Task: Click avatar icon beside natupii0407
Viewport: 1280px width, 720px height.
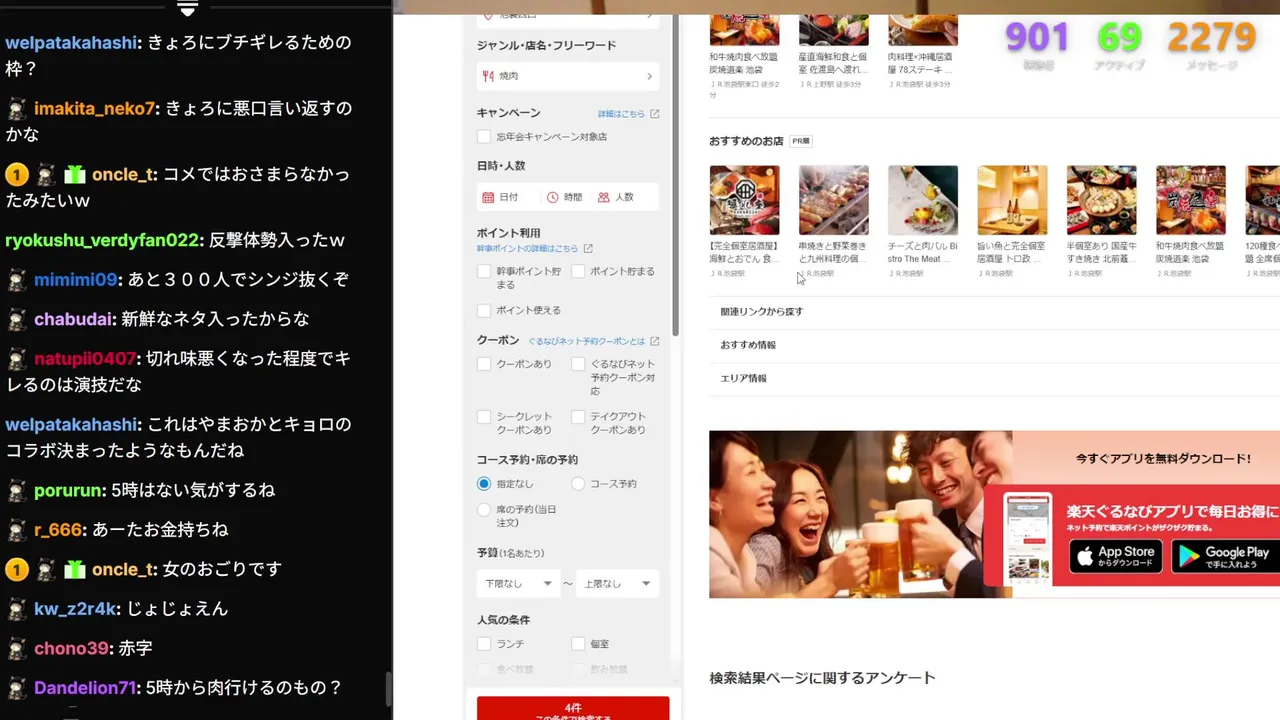Action: [x=16, y=359]
